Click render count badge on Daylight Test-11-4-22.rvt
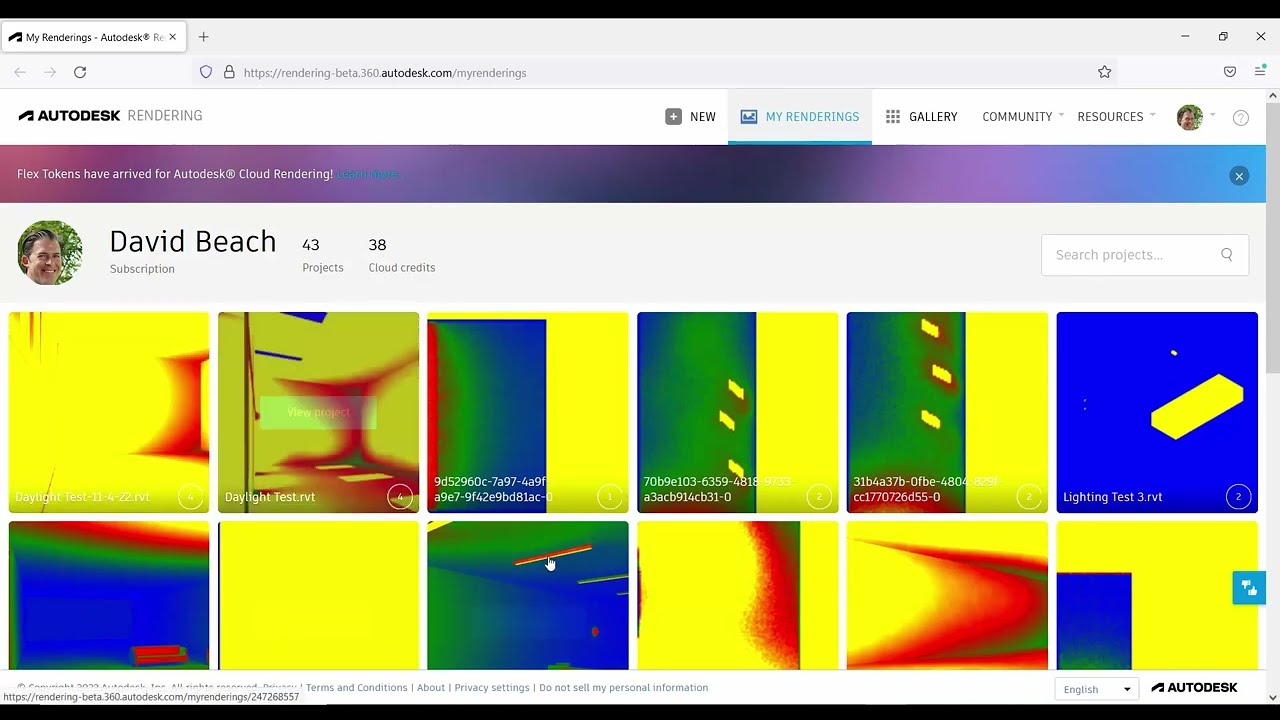The image size is (1280, 720). point(190,497)
